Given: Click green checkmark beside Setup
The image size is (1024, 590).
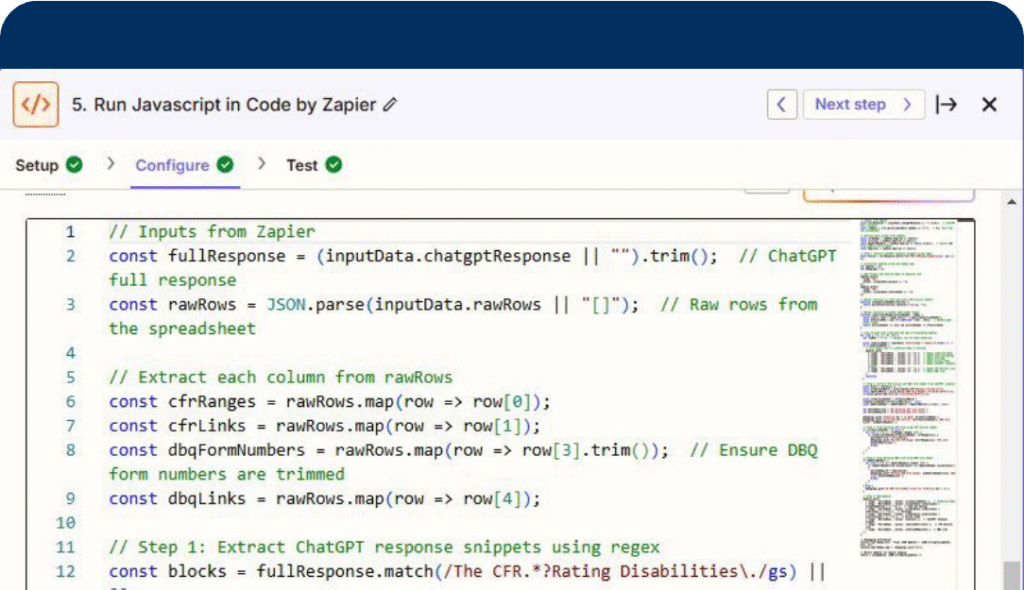Looking at the screenshot, I should [74, 165].
